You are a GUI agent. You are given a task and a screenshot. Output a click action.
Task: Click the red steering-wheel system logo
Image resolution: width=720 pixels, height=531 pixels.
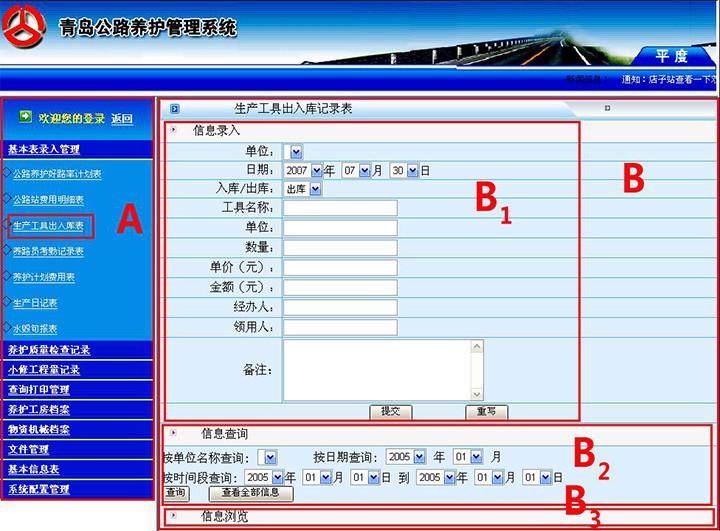[24, 26]
